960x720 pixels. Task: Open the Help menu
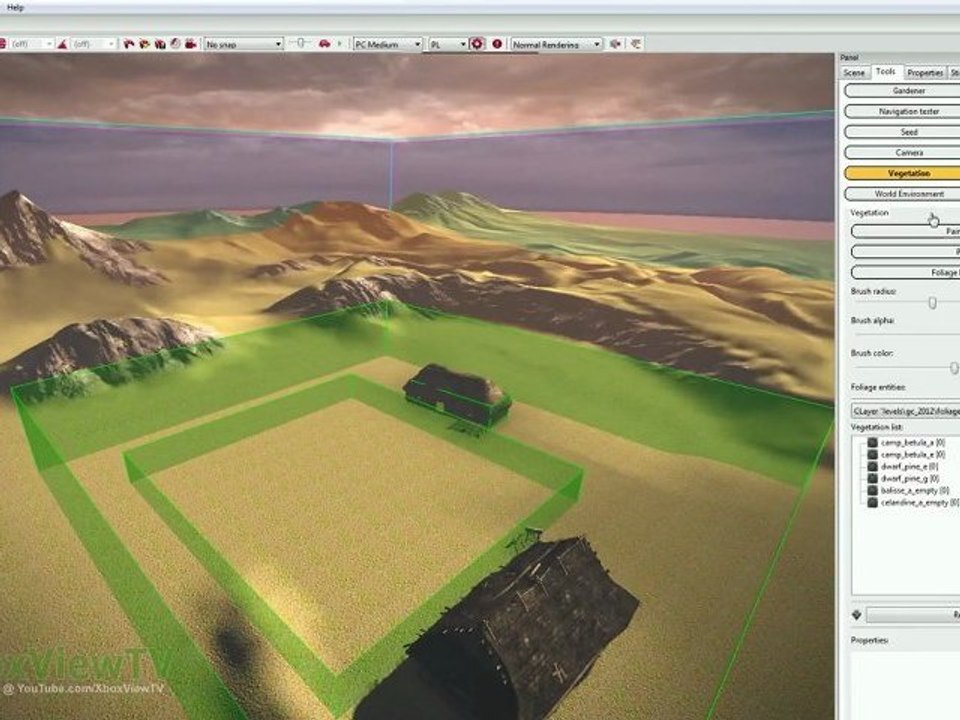(15, 7)
